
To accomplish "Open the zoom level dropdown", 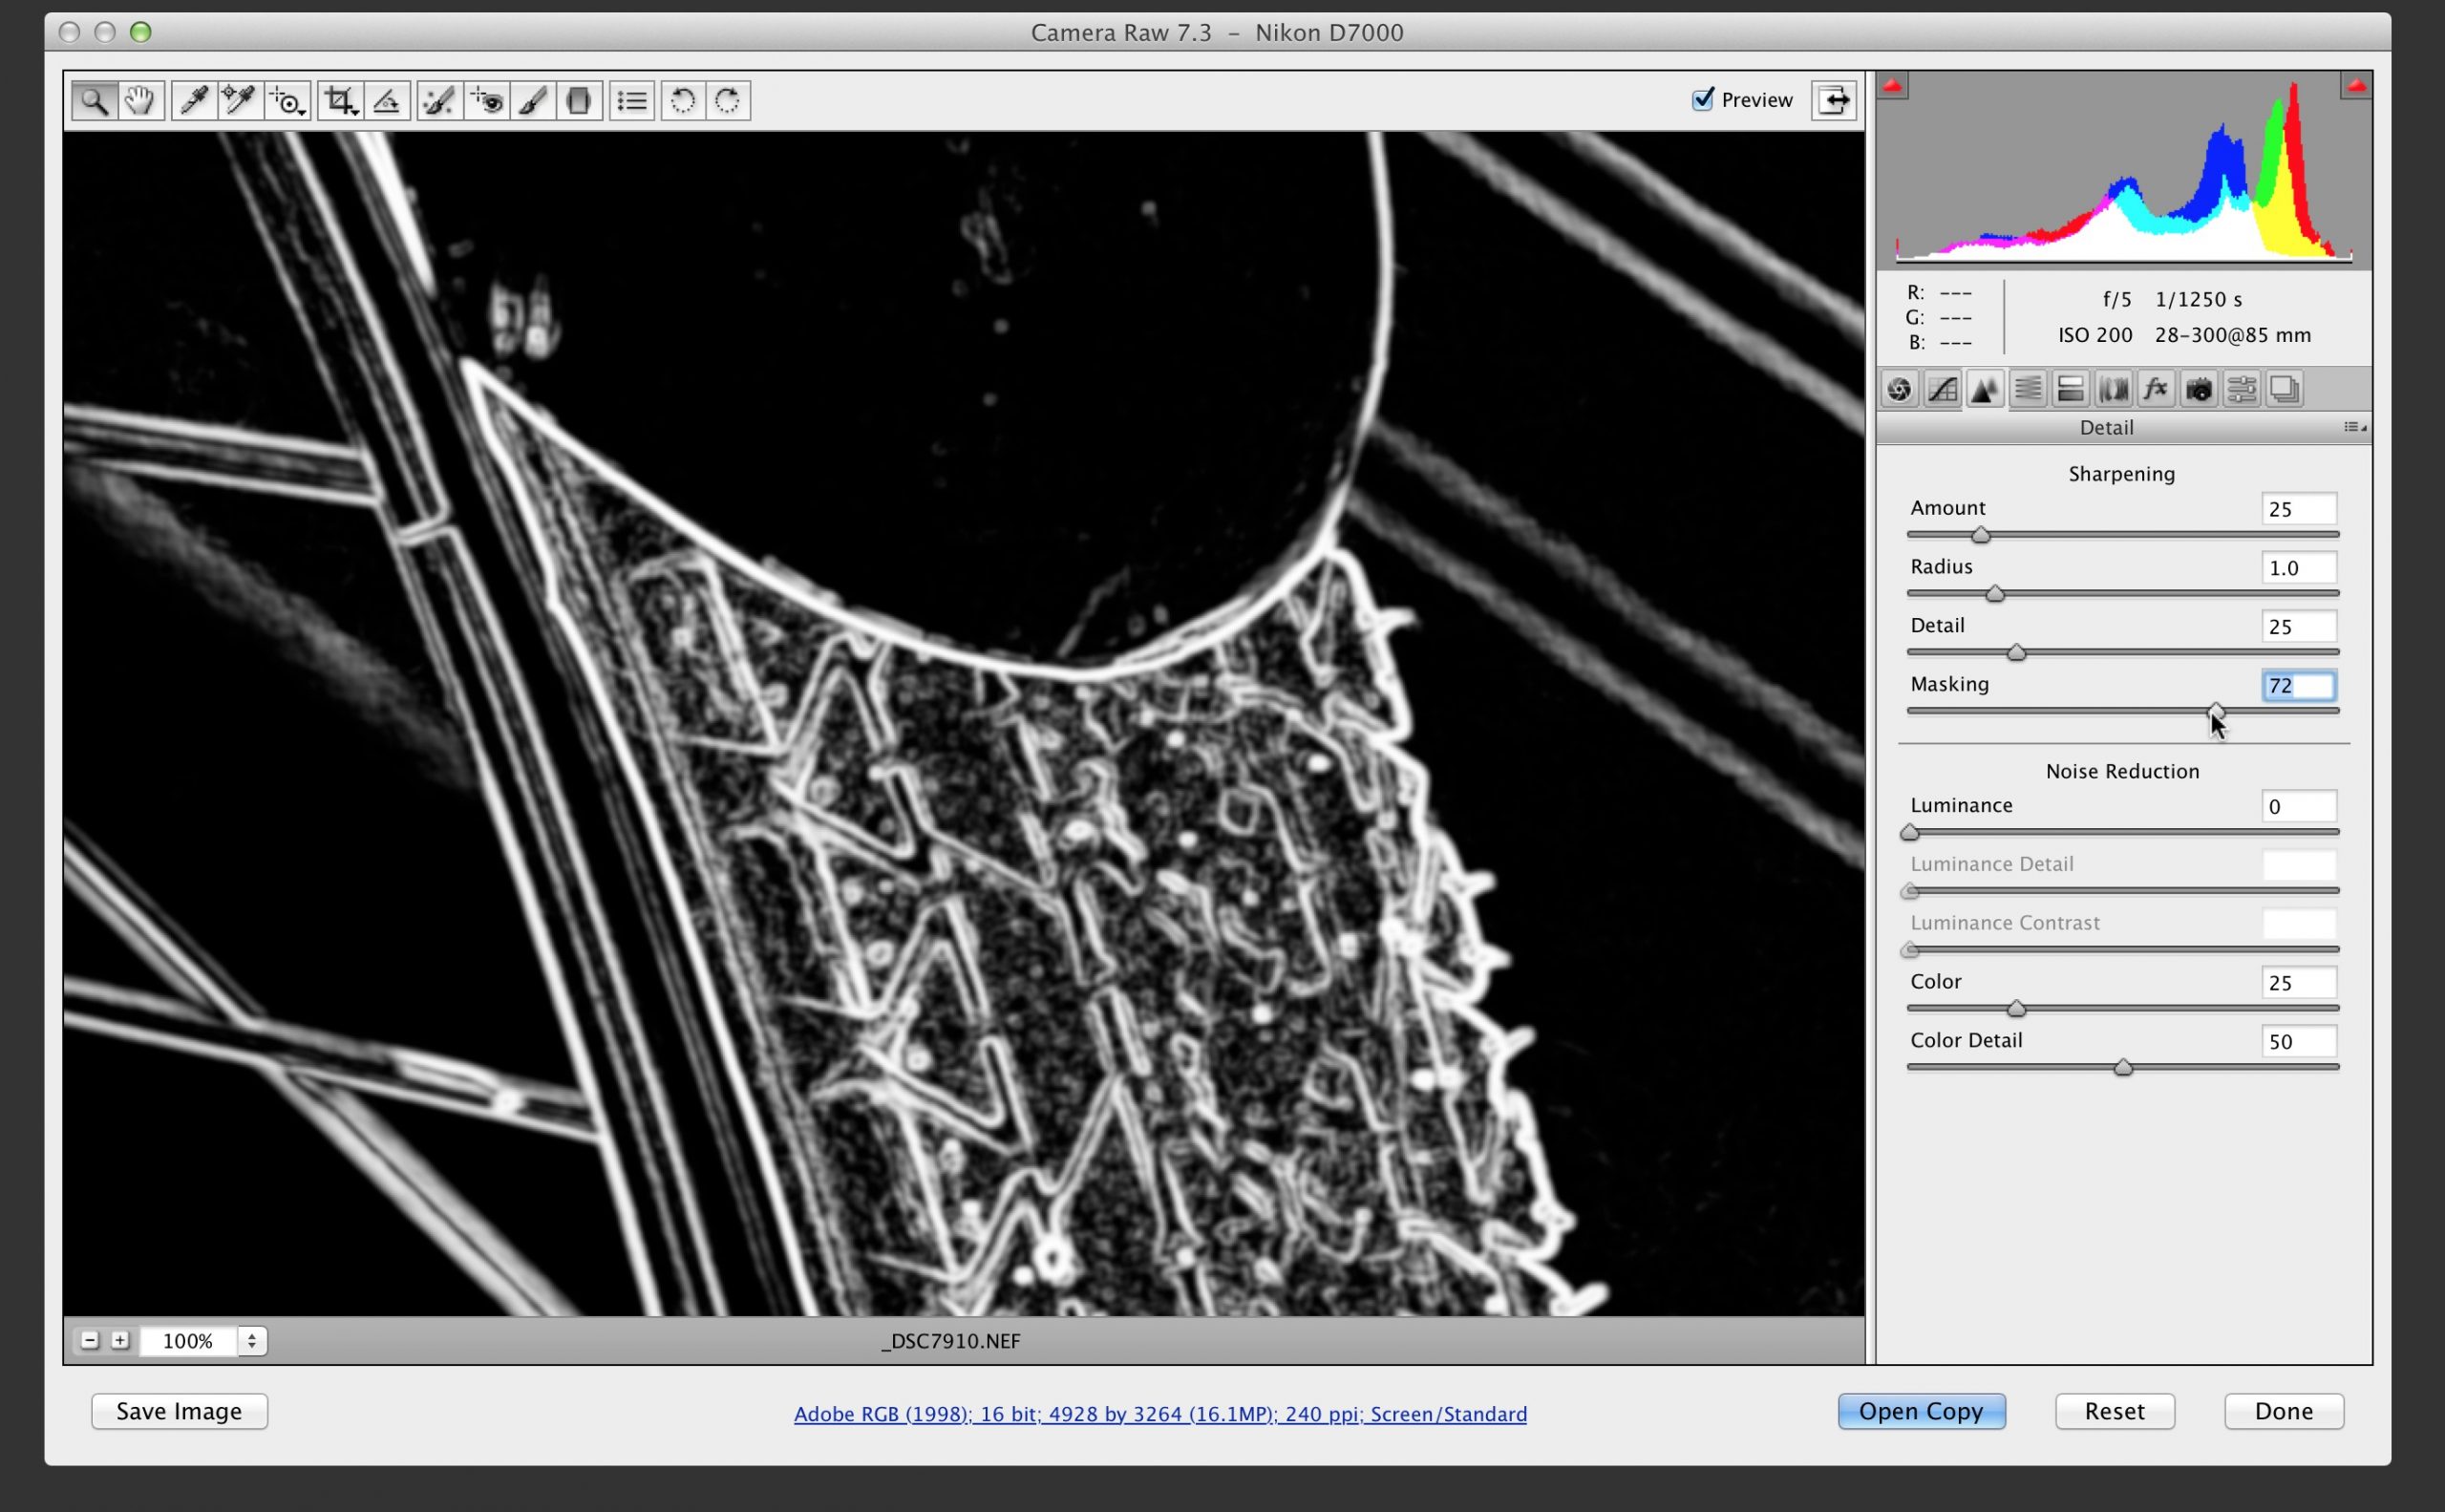I will point(252,1340).
